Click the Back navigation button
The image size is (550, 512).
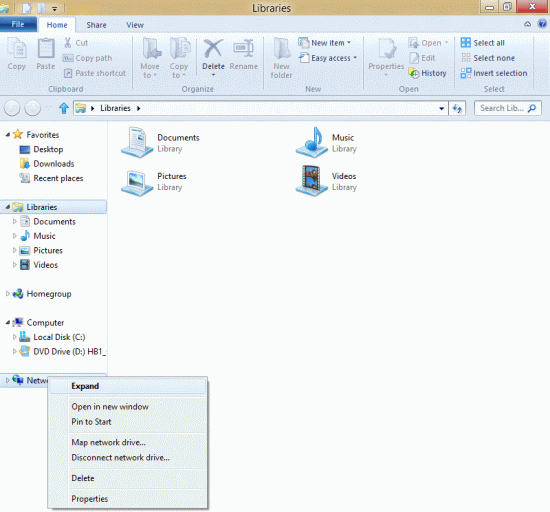[12, 108]
